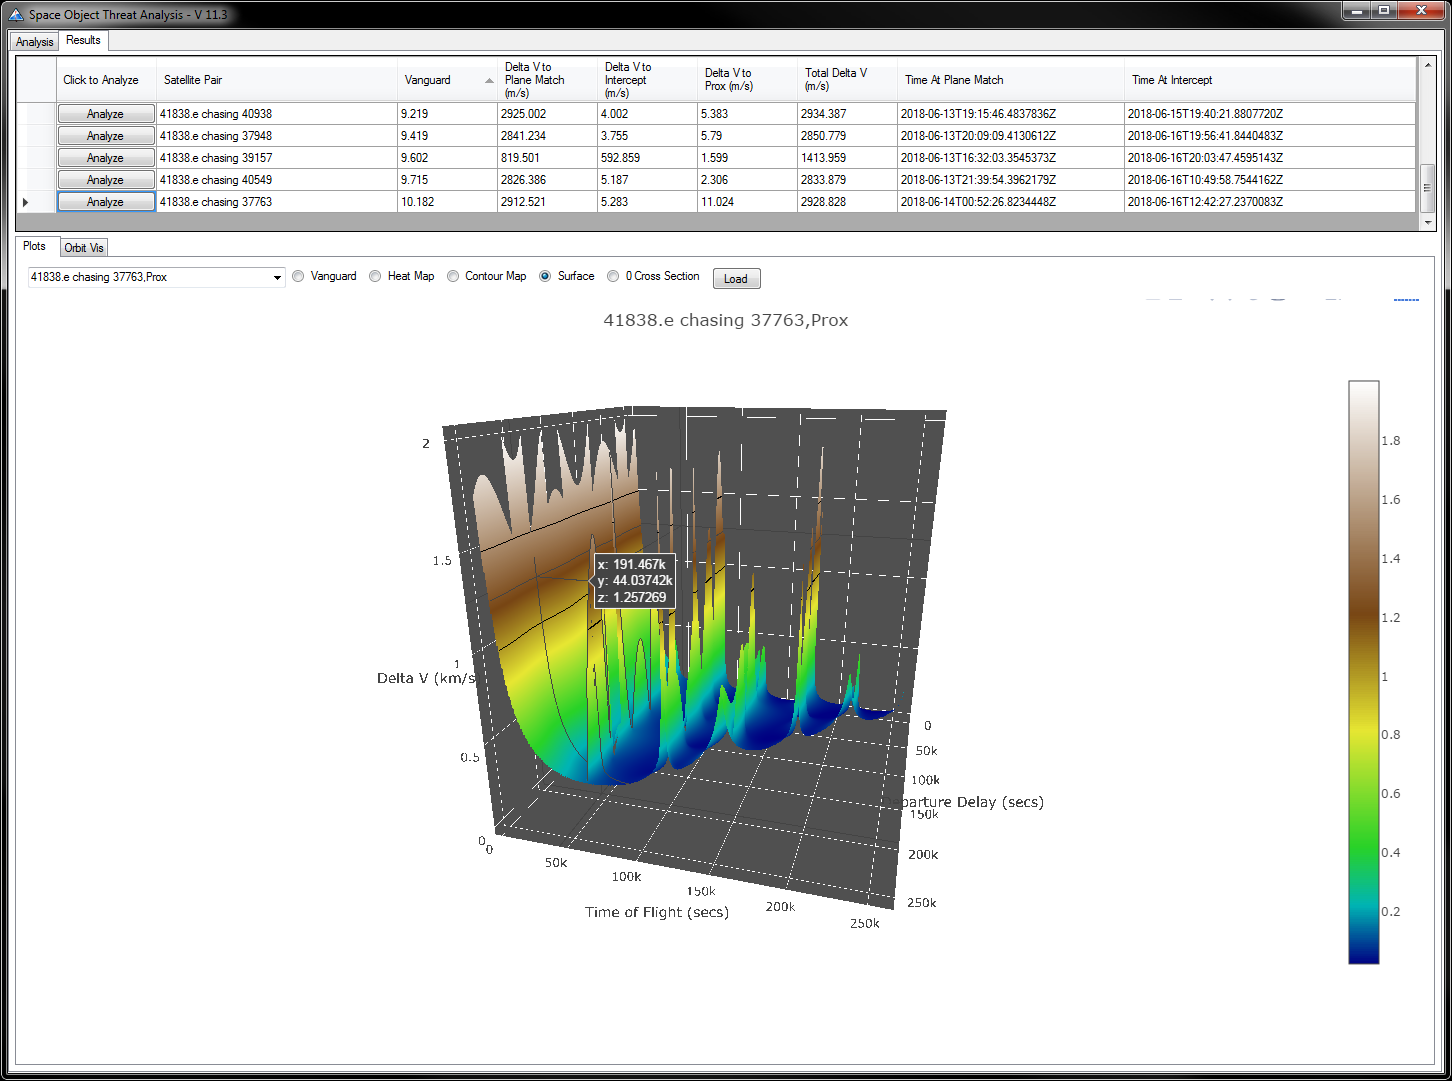Open the Orbit Vis tab
The width and height of the screenshot is (1452, 1081).
tap(84, 248)
